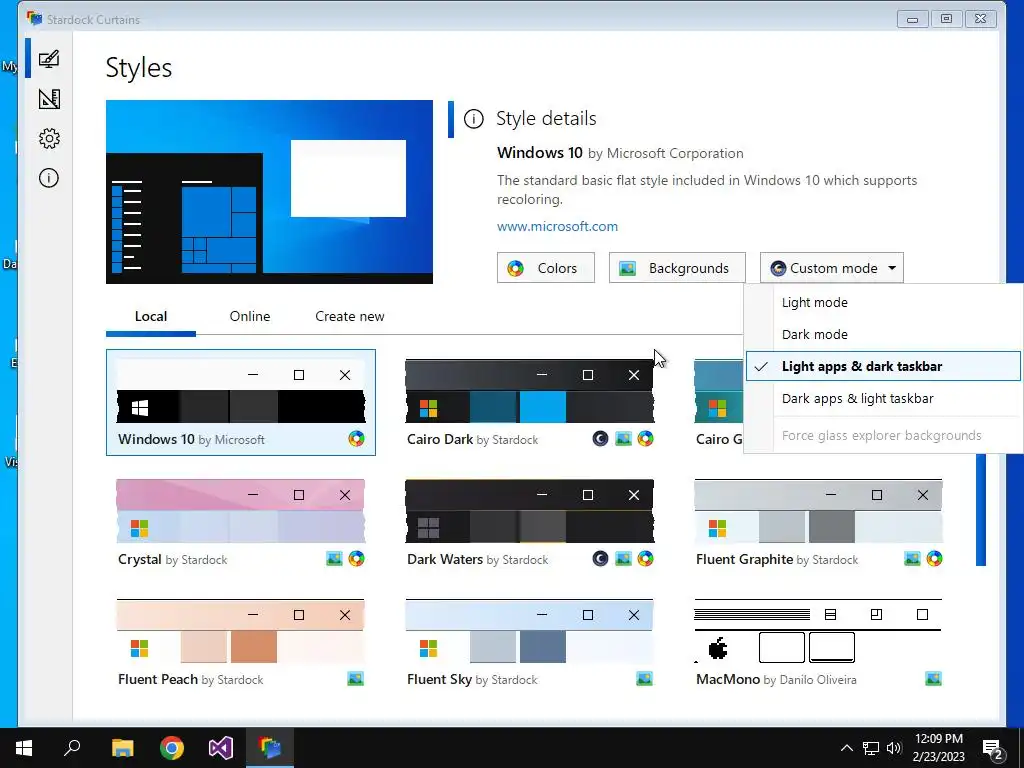Select the Fluent Sky style

(x=529, y=643)
